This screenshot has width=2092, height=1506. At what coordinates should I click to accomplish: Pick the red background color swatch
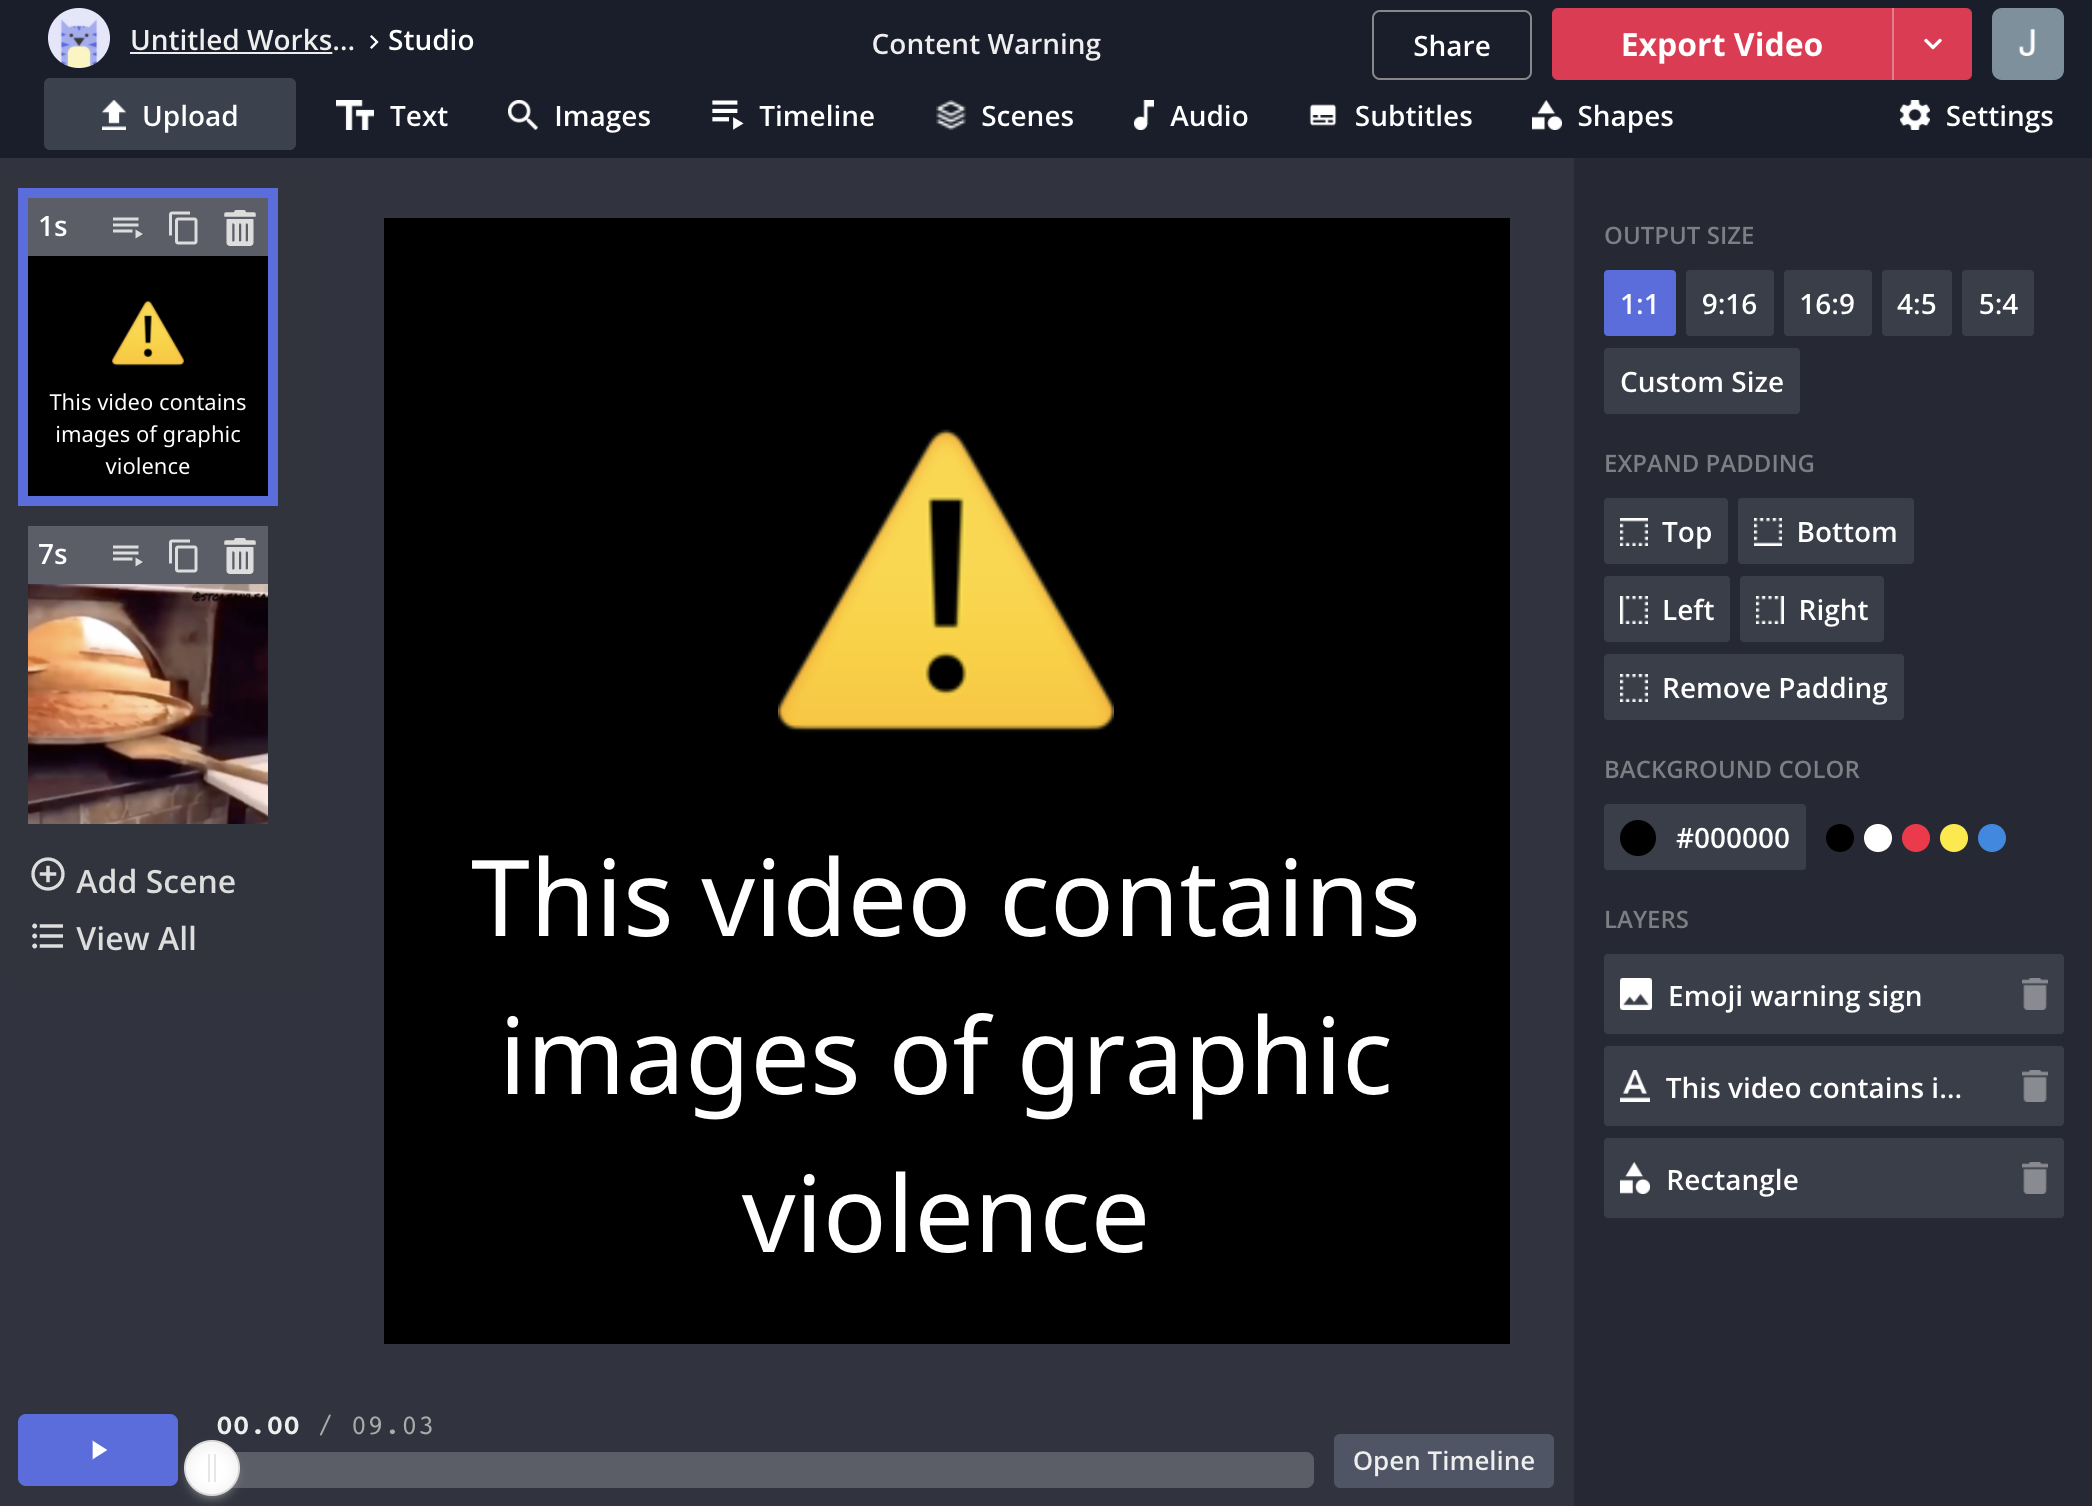(x=1916, y=838)
